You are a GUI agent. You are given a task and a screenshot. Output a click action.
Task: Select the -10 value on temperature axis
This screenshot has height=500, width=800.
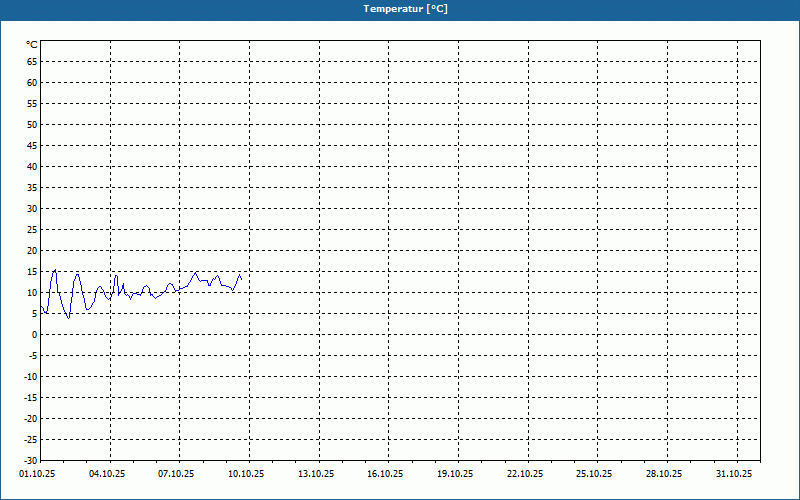coord(31,377)
